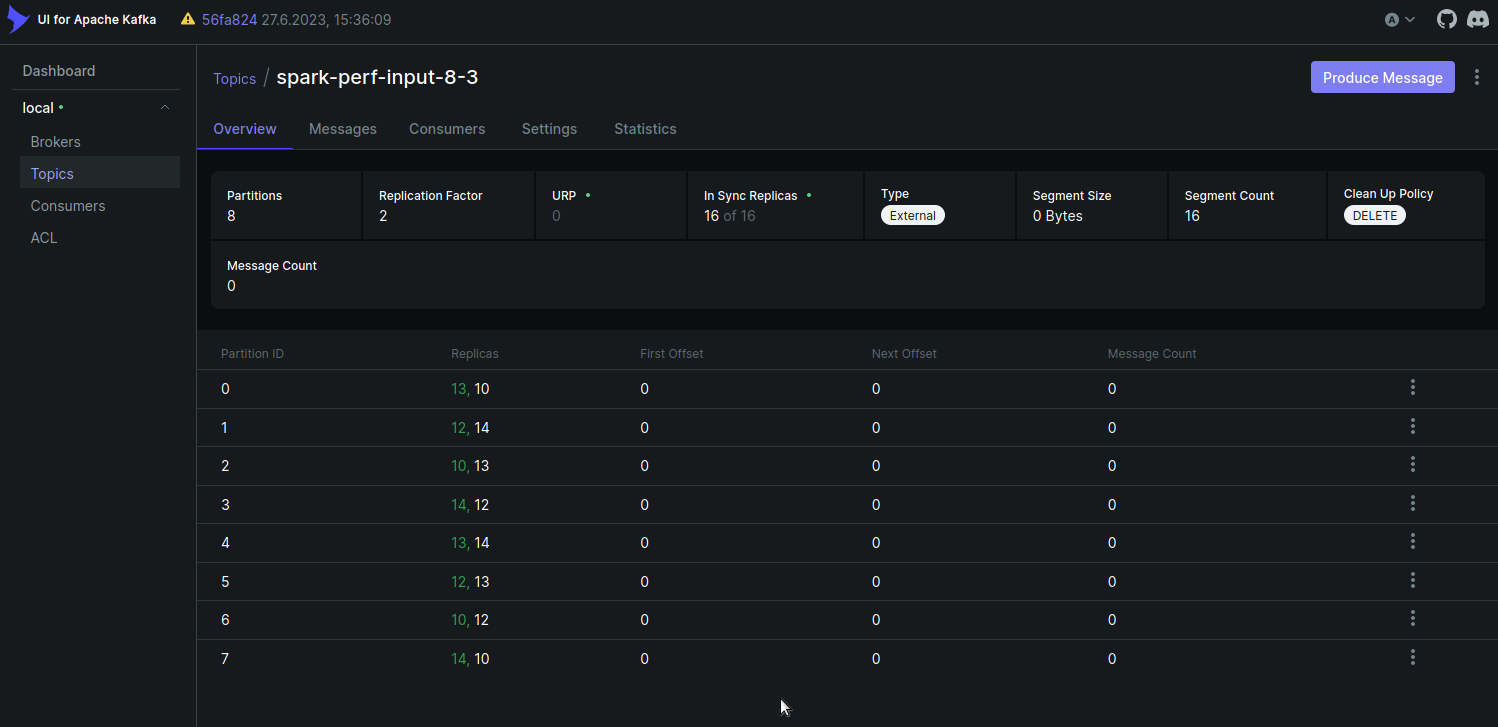The height and width of the screenshot is (727, 1498).
Task: Click the First Offset column header
Action: point(672,354)
